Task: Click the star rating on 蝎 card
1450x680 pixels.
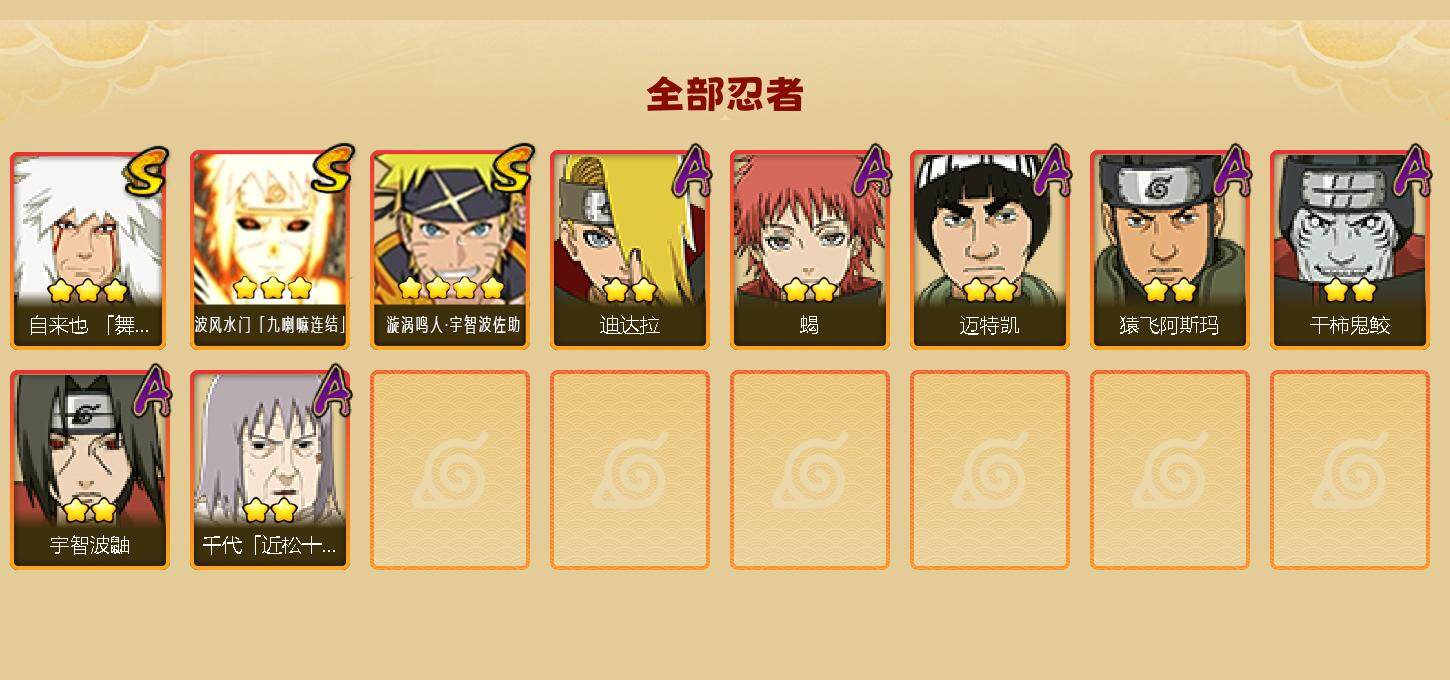Action: 810,290
